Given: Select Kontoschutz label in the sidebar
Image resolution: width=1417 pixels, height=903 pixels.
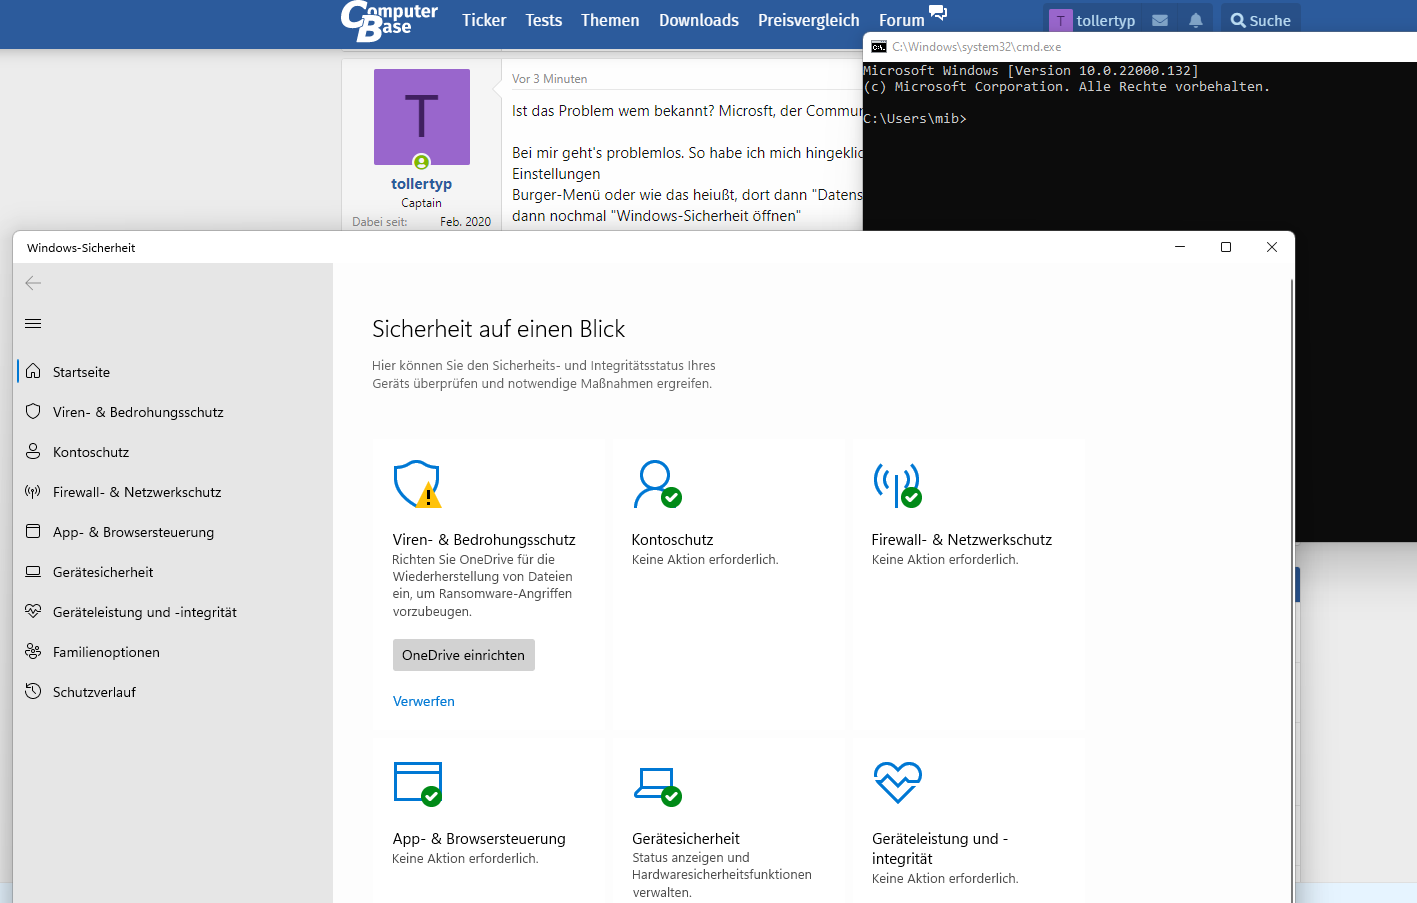Looking at the screenshot, I should coord(91,452).
